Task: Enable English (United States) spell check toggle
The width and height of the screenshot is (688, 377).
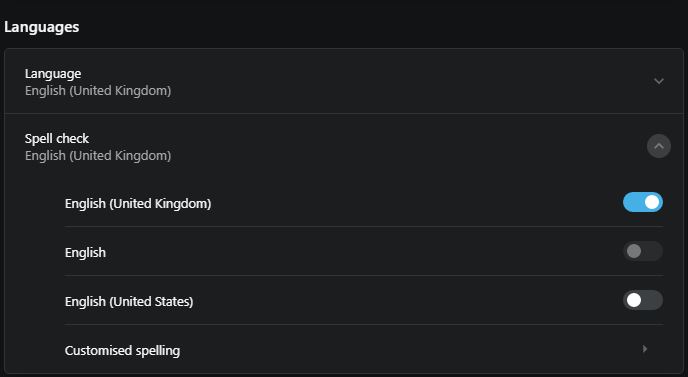Action: (643, 301)
